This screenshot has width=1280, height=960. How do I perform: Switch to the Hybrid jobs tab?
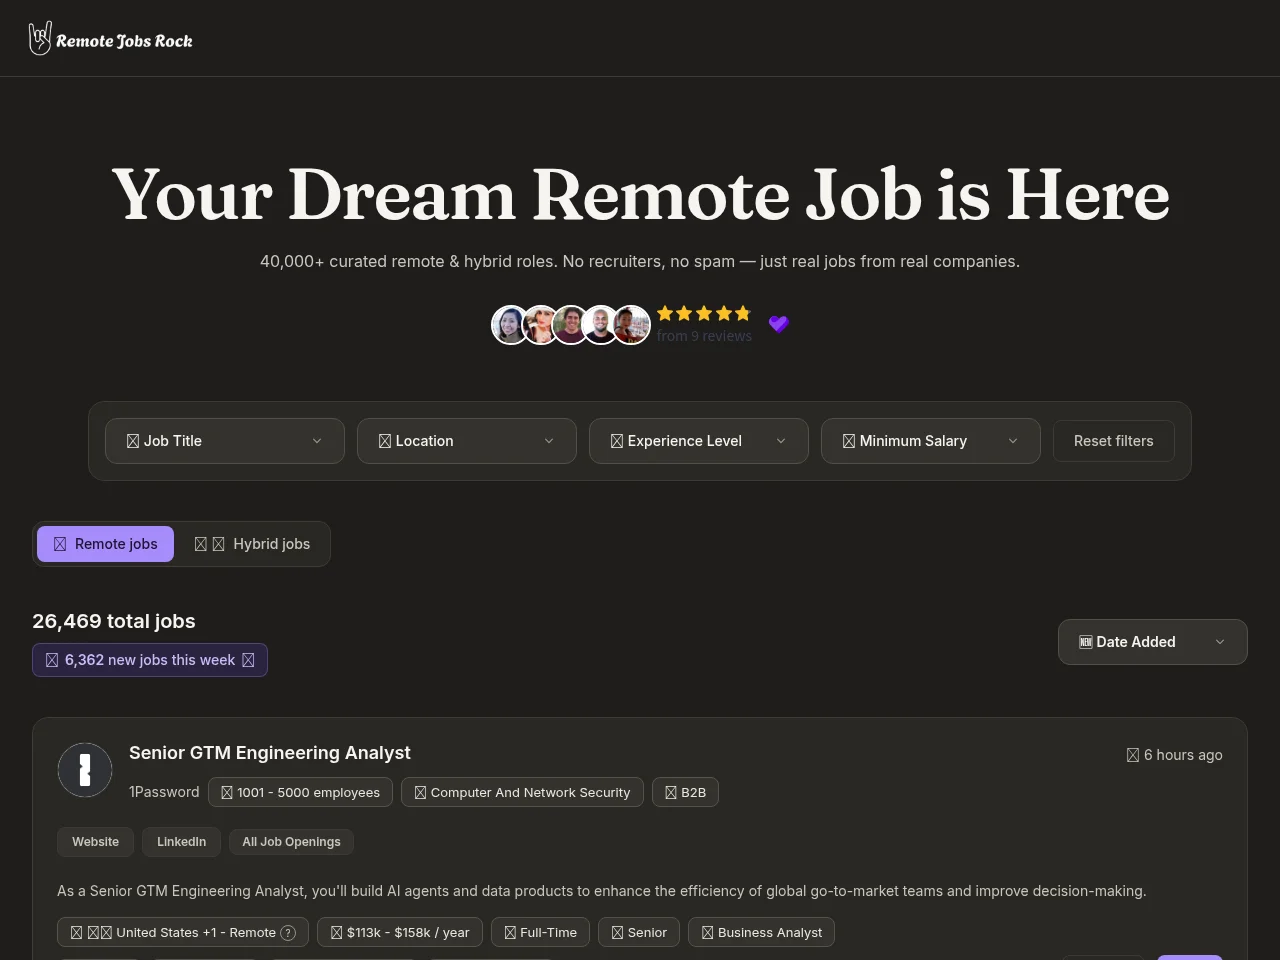coord(252,544)
